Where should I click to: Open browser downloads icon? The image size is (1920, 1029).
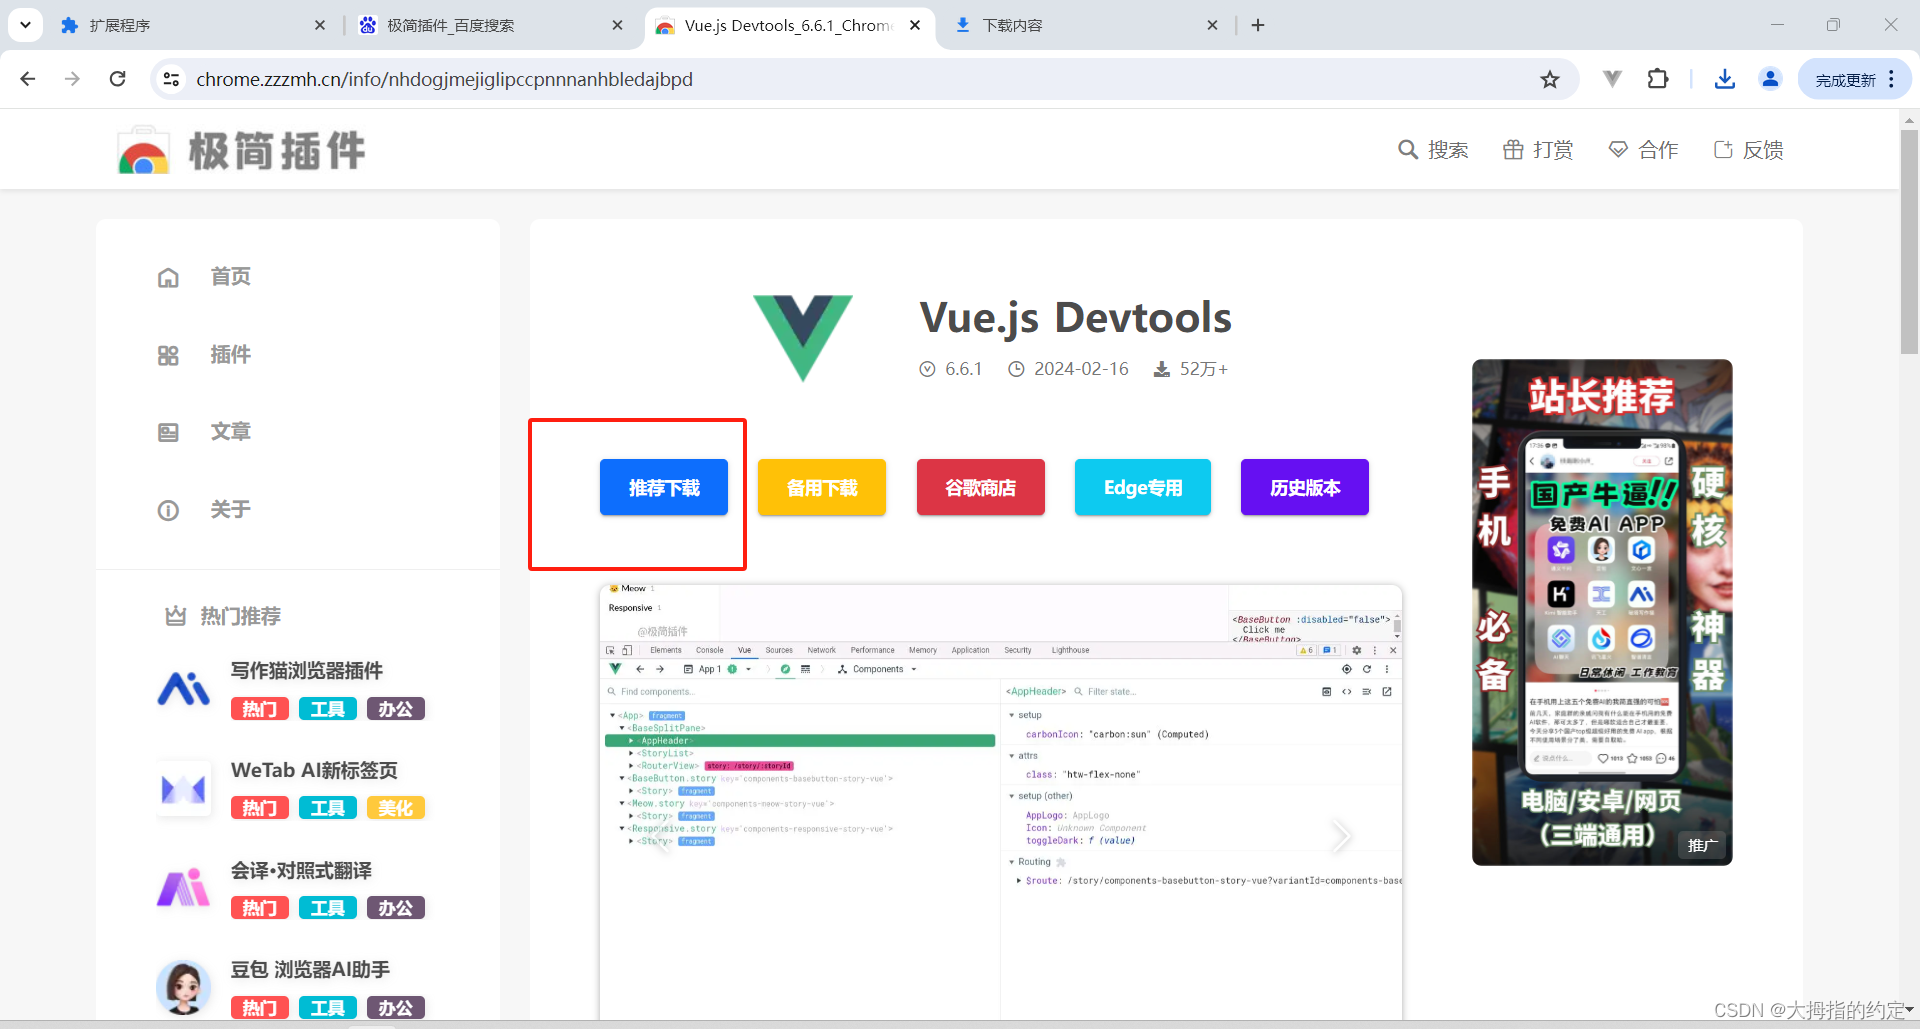point(1725,79)
